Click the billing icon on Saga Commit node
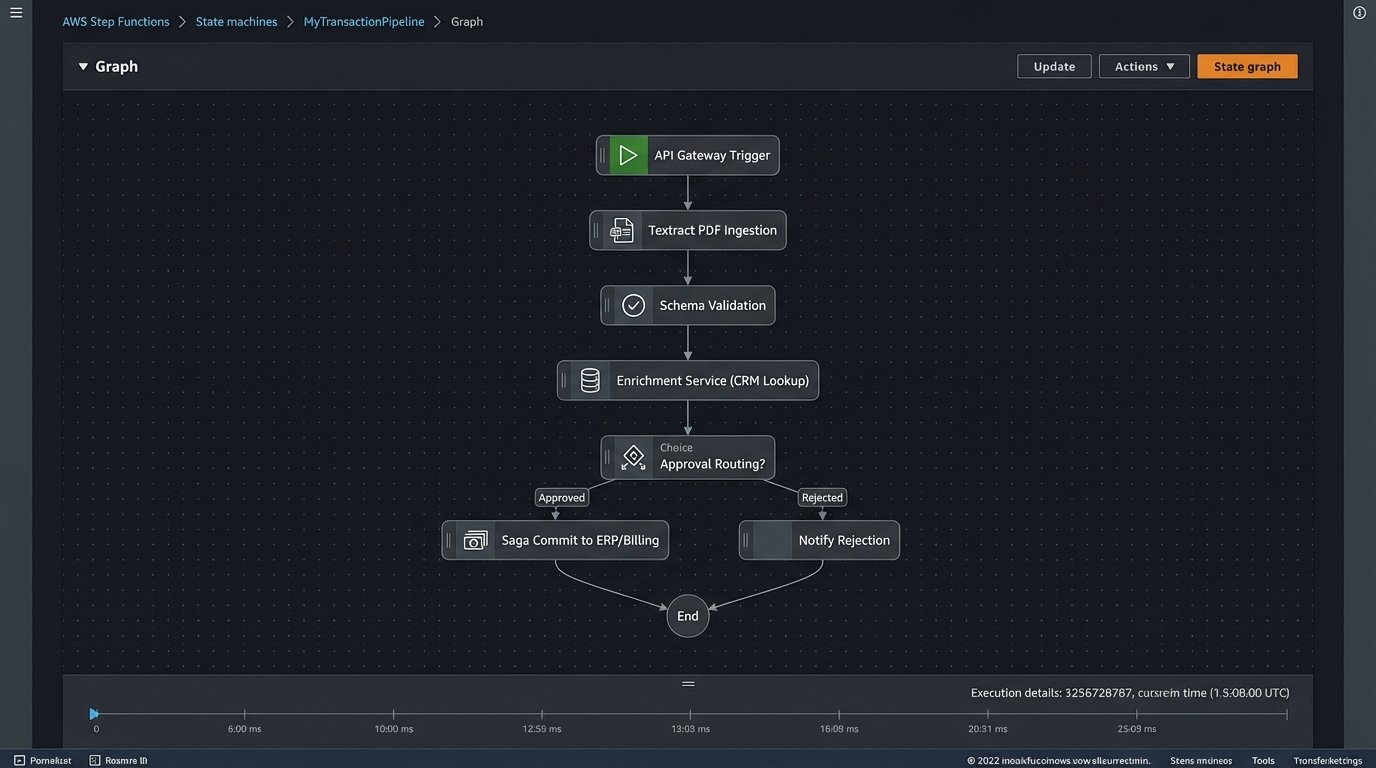 pyautogui.click(x=475, y=541)
